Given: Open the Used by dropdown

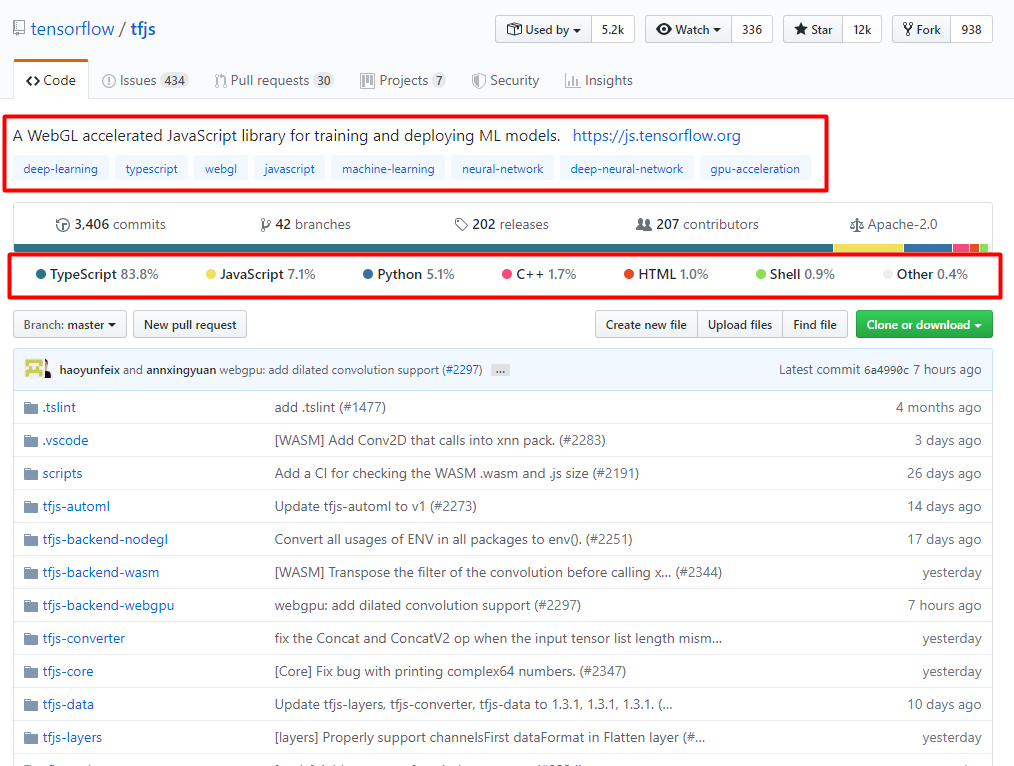Looking at the screenshot, I should [x=543, y=30].
